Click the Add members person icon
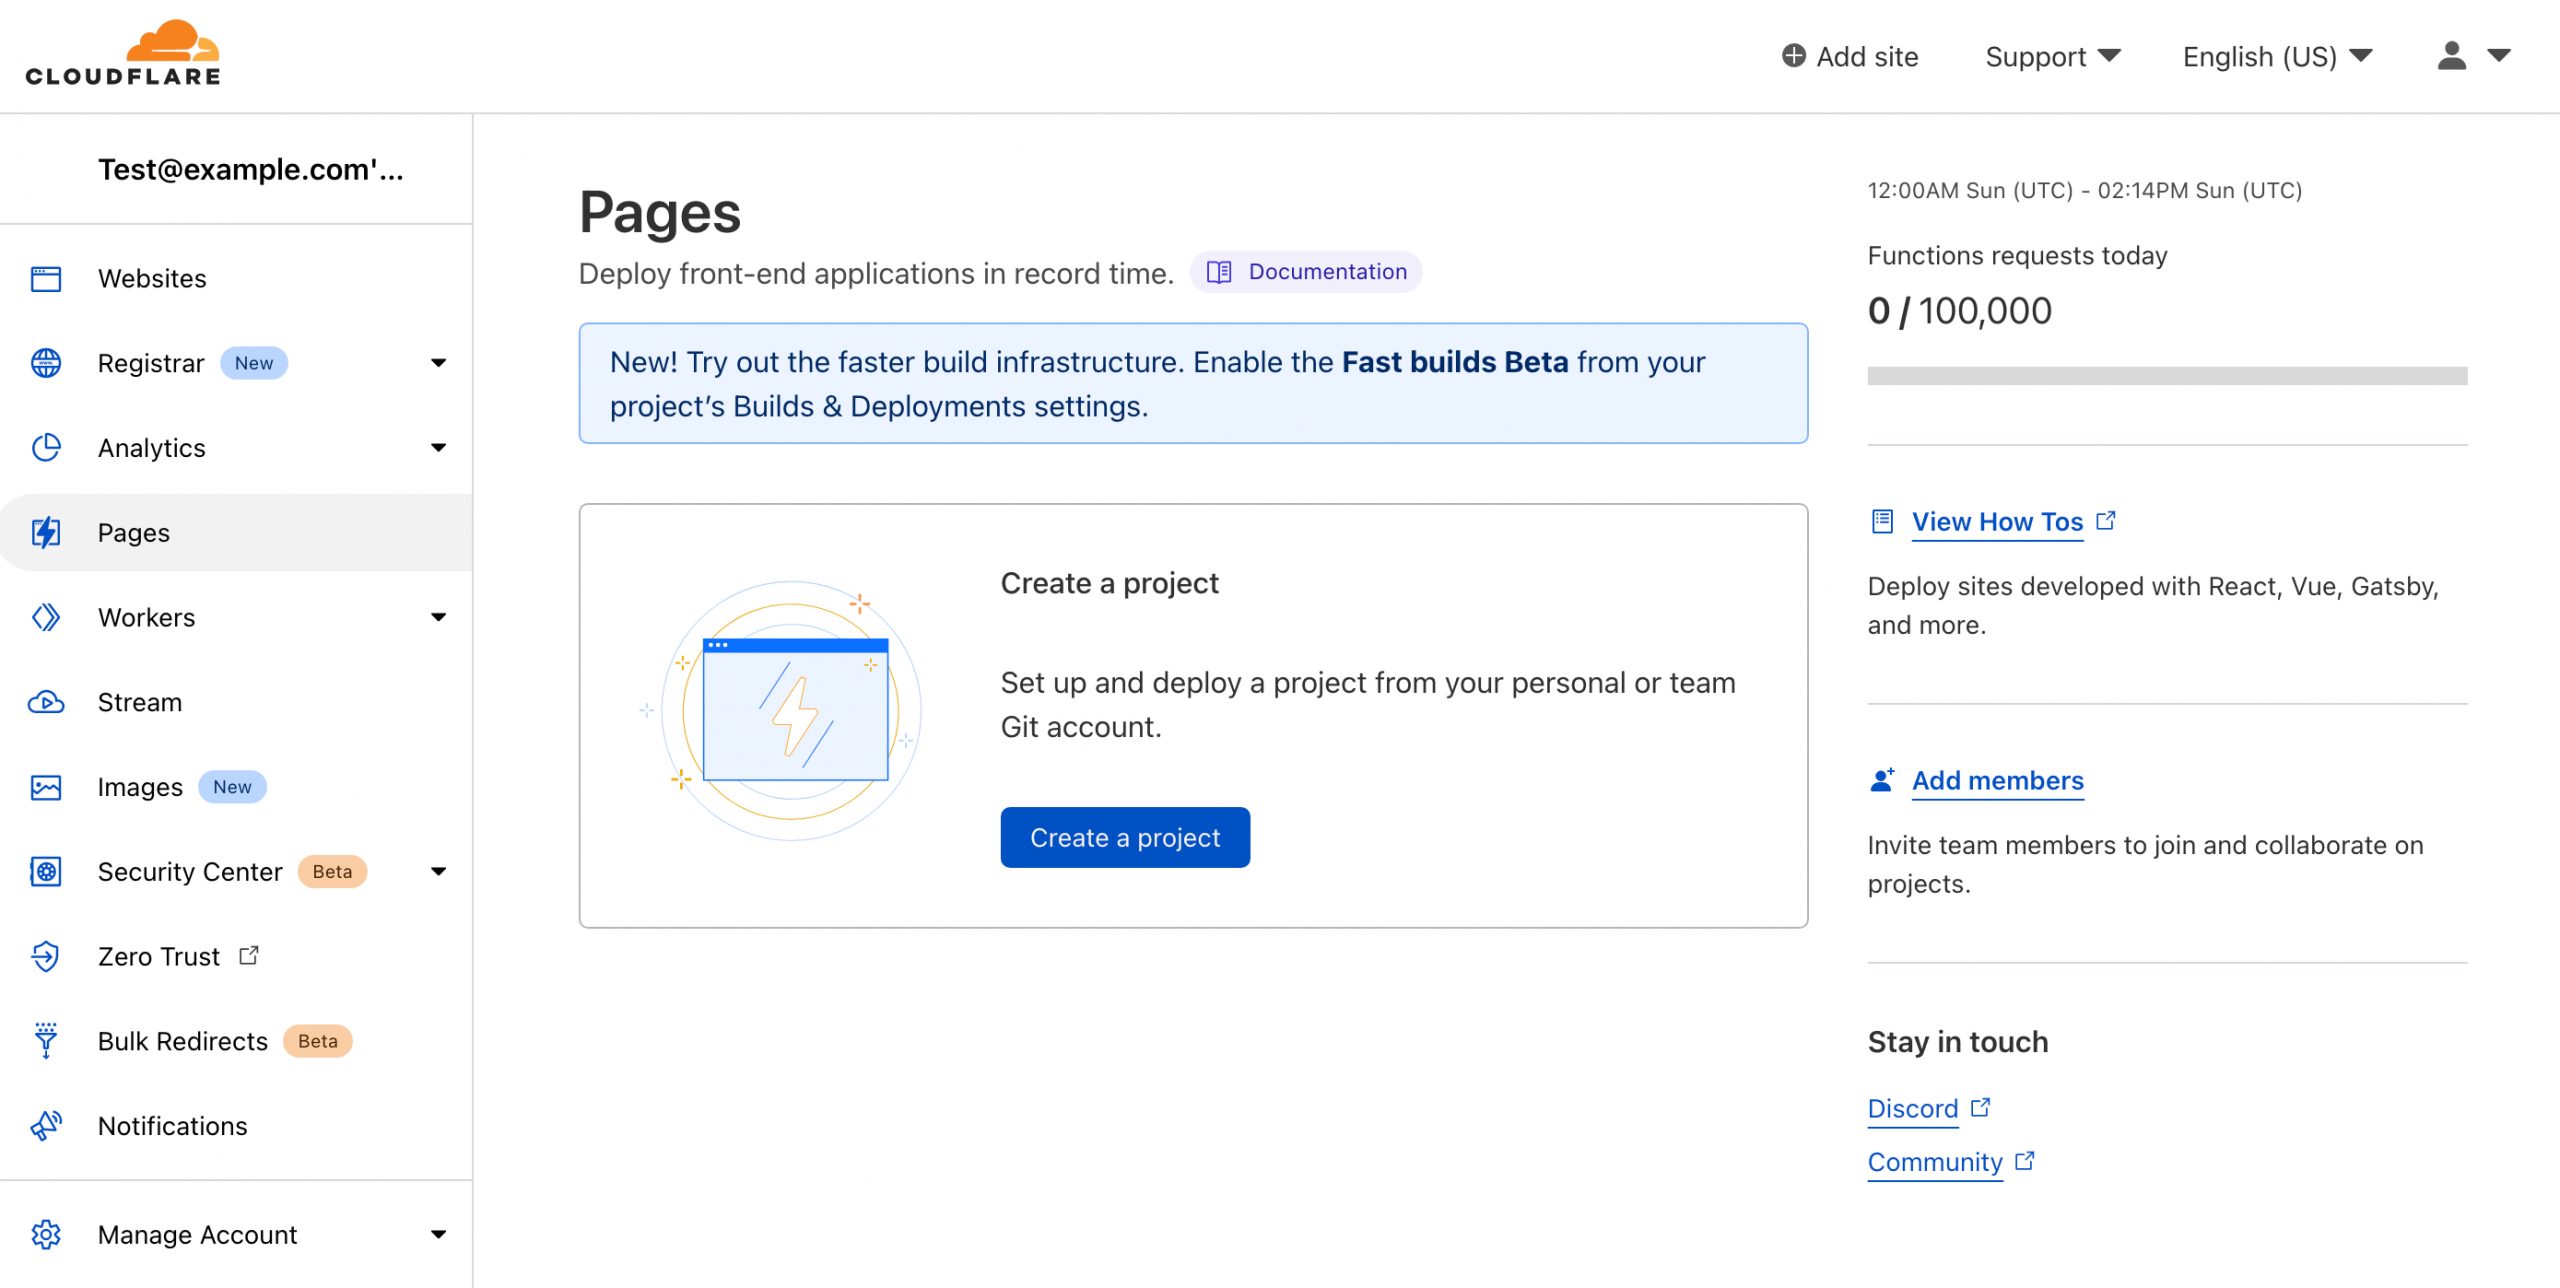The width and height of the screenshot is (2560, 1288). click(x=1882, y=781)
